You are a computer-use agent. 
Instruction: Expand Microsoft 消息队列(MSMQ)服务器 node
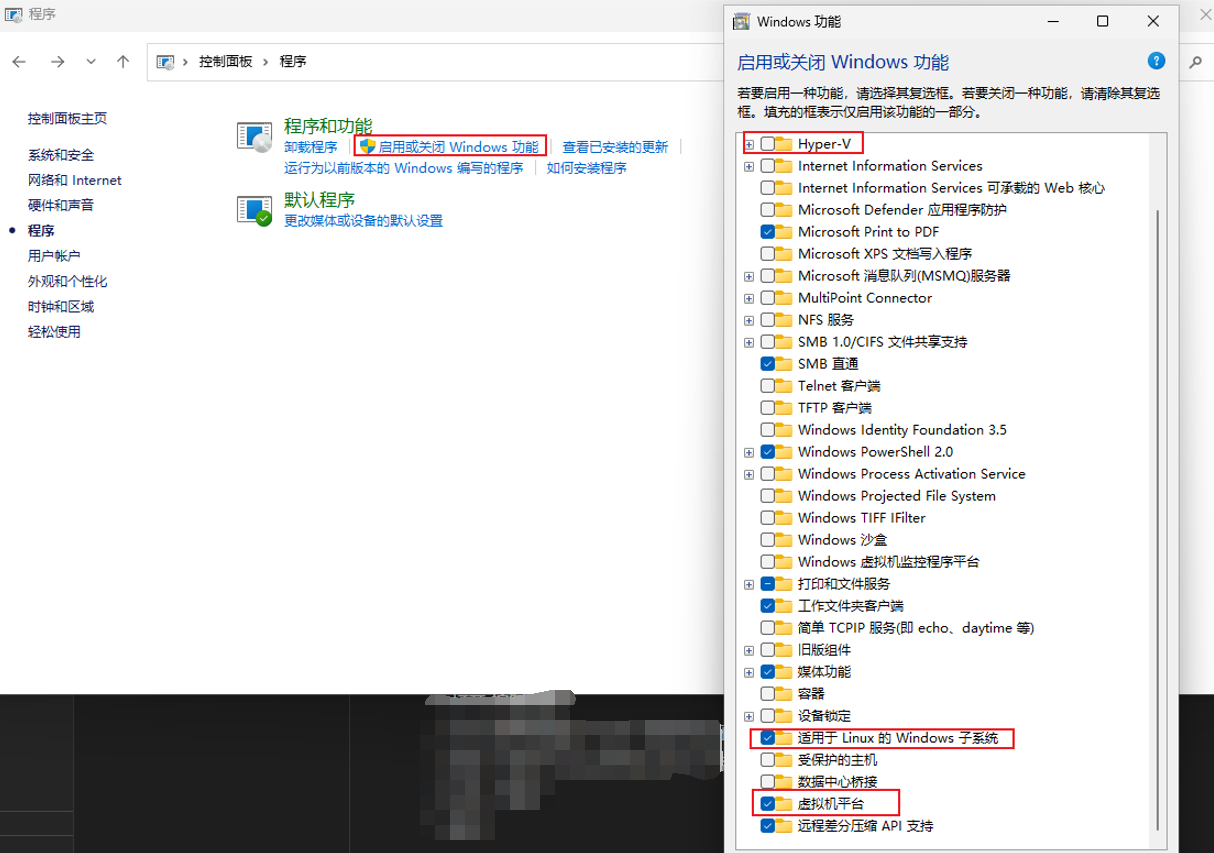(749, 276)
